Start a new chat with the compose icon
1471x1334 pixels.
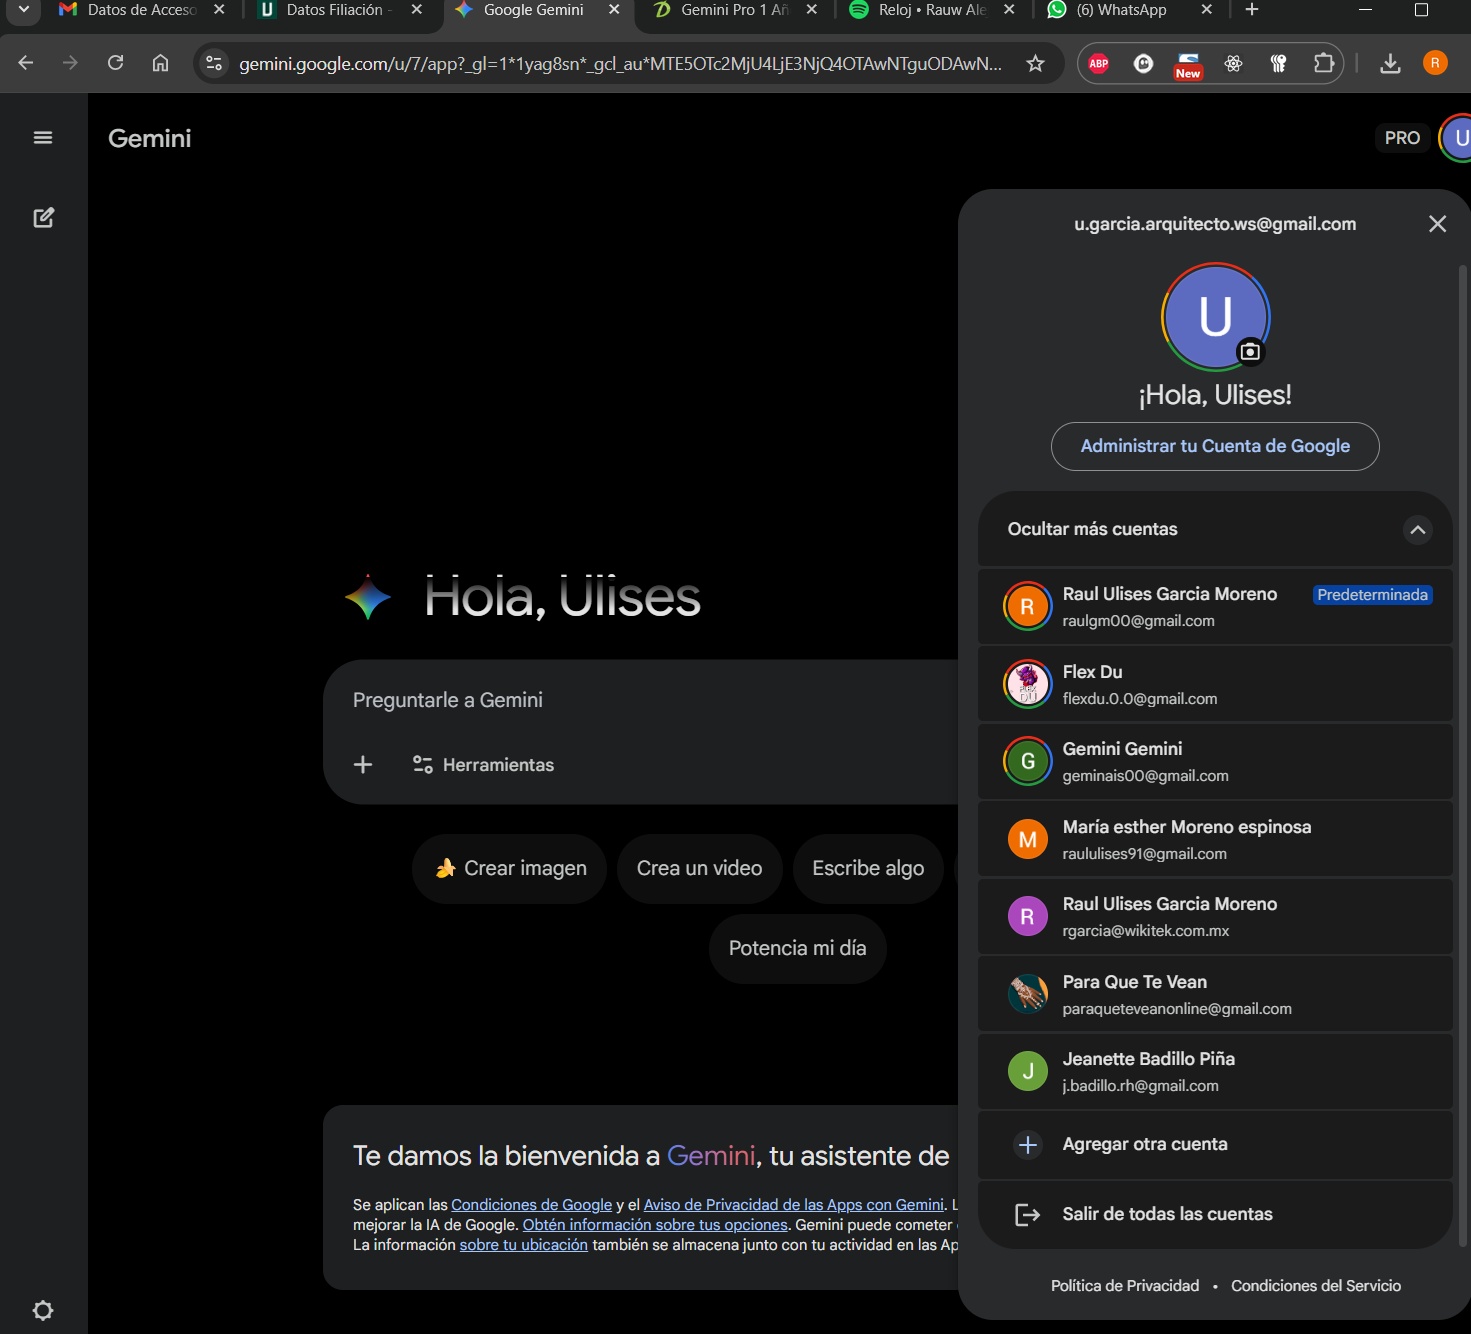pos(43,218)
